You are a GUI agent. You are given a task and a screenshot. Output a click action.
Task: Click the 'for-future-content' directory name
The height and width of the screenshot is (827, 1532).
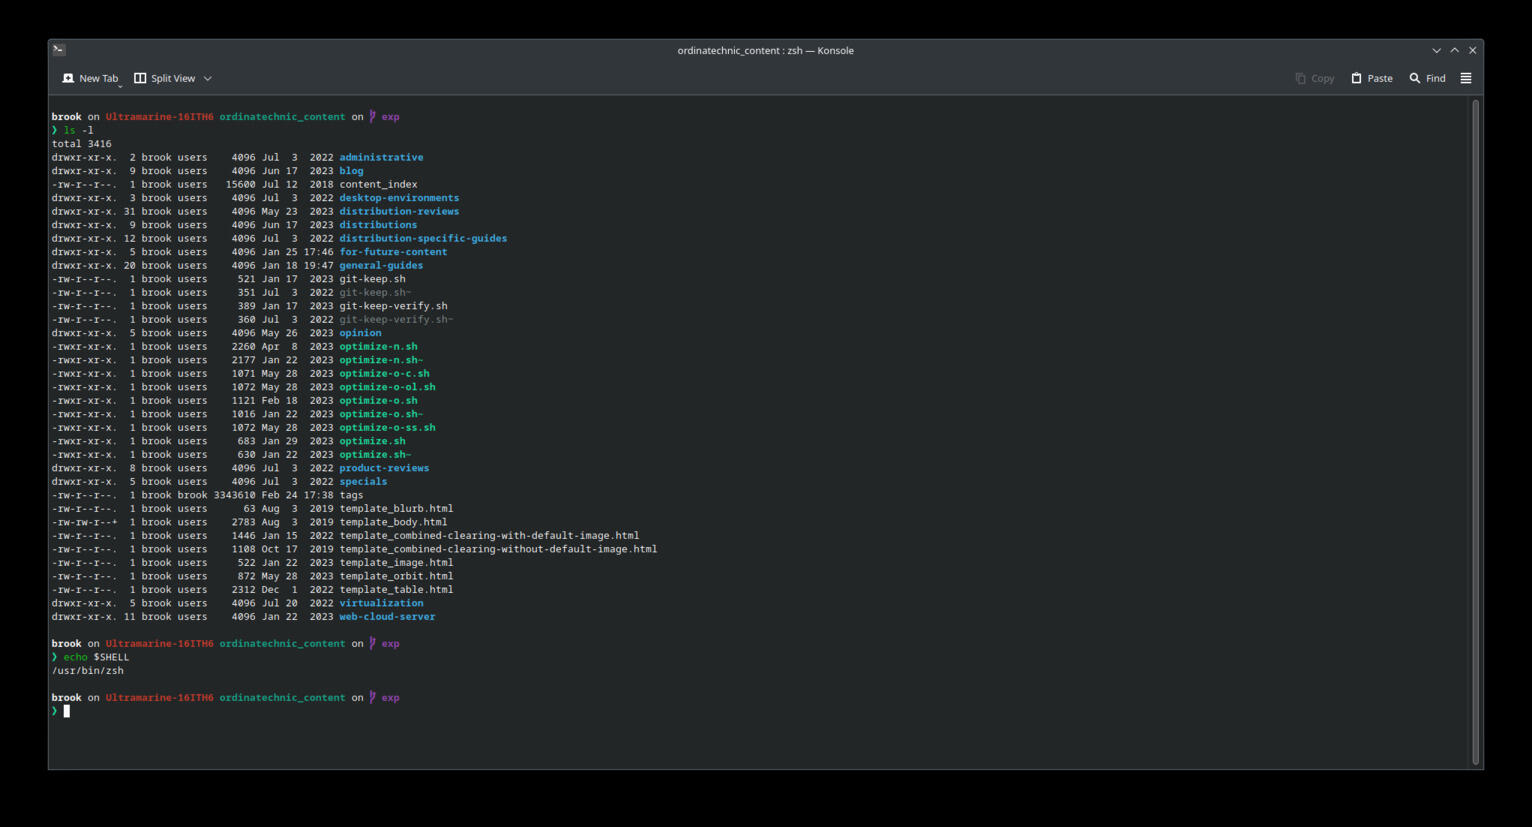point(393,252)
